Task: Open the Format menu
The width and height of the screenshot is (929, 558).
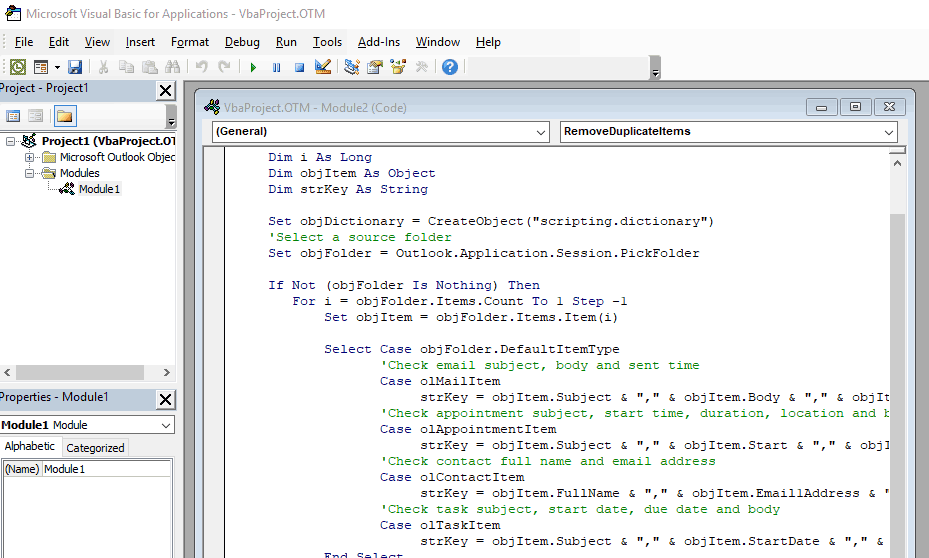Action: point(190,42)
